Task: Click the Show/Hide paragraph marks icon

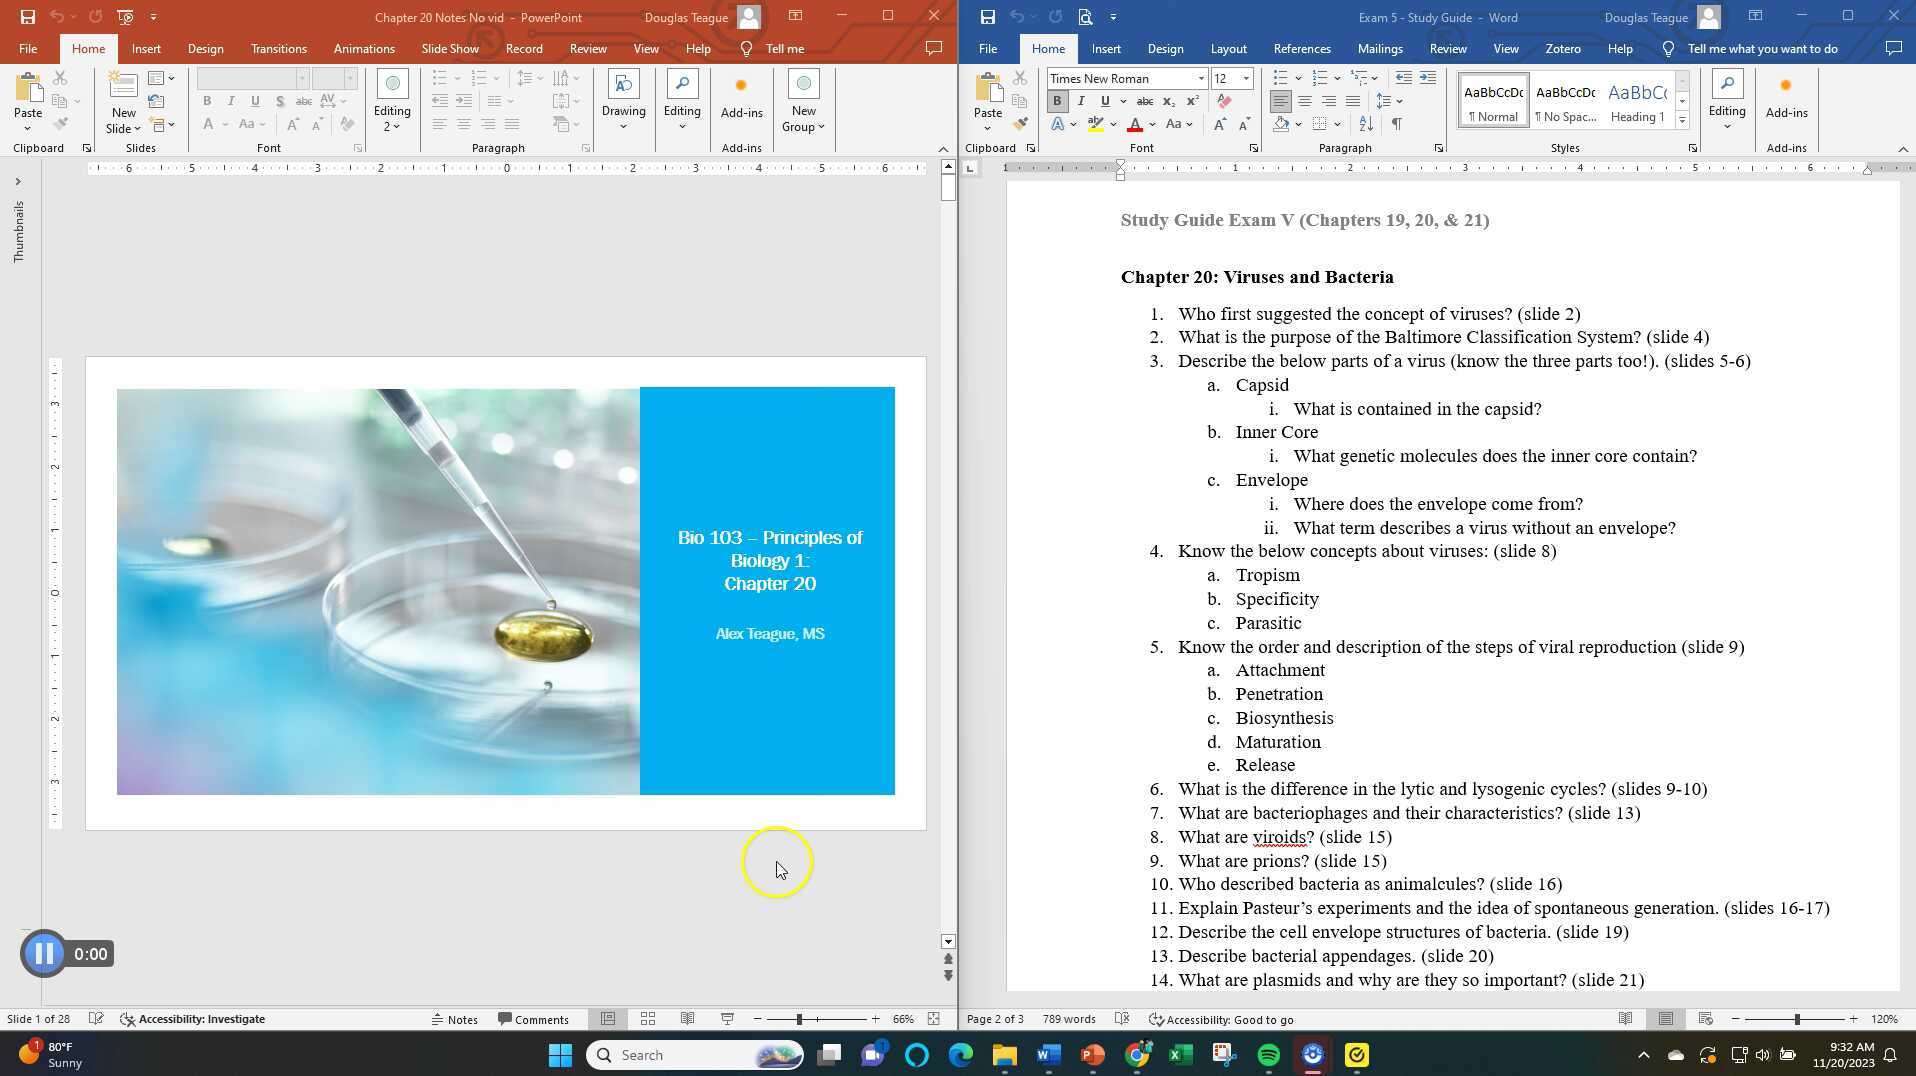Action: coord(1396,124)
